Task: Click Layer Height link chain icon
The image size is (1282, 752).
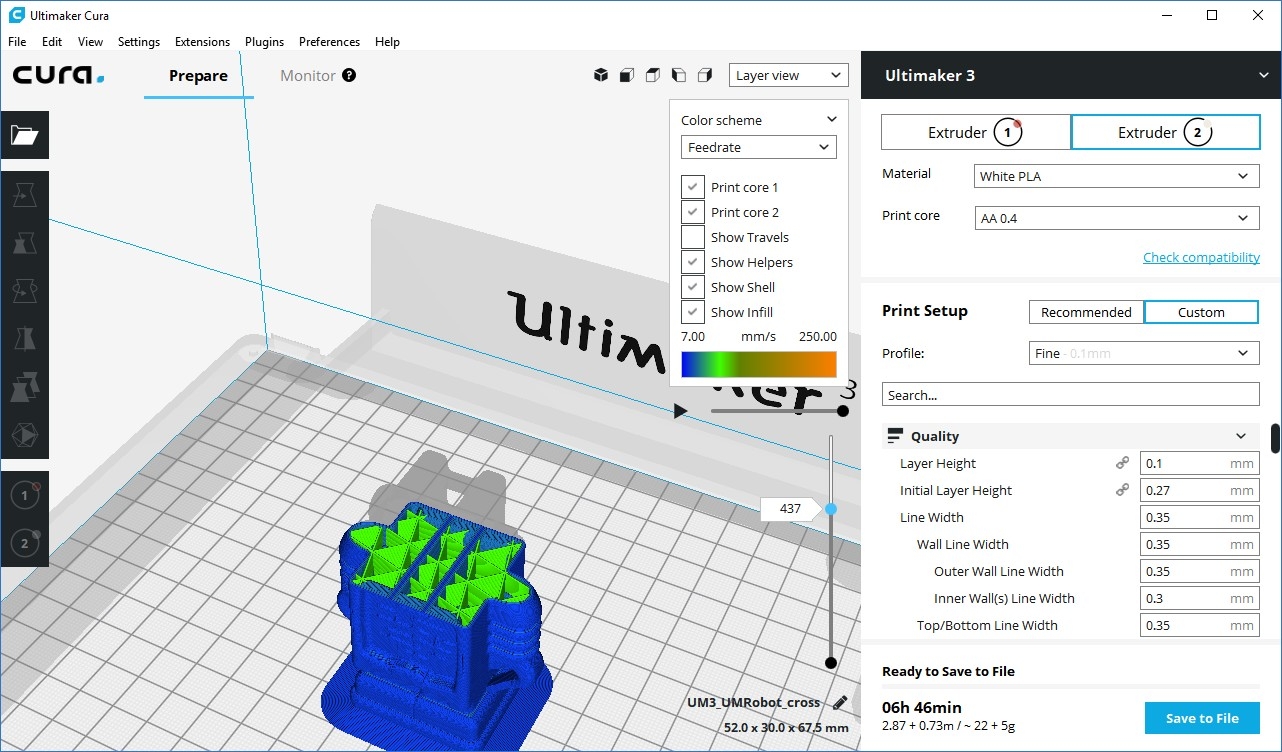Action: pyautogui.click(x=1122, y=463)
